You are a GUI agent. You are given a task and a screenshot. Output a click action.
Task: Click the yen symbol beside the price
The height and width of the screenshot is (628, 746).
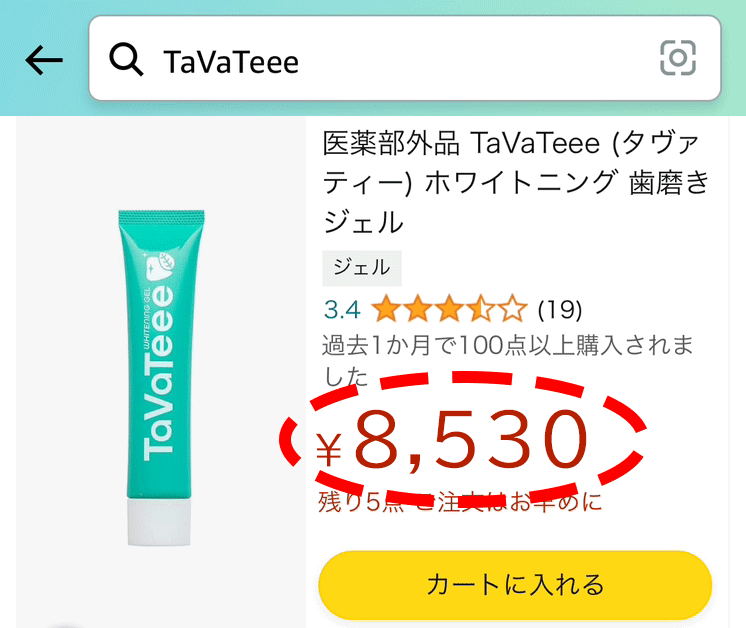[329, 450]
